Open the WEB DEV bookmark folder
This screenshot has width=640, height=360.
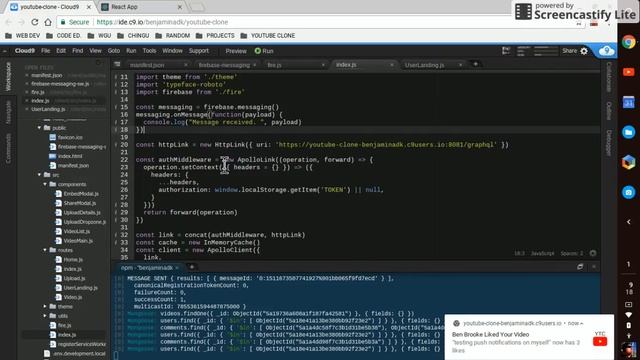22,36
